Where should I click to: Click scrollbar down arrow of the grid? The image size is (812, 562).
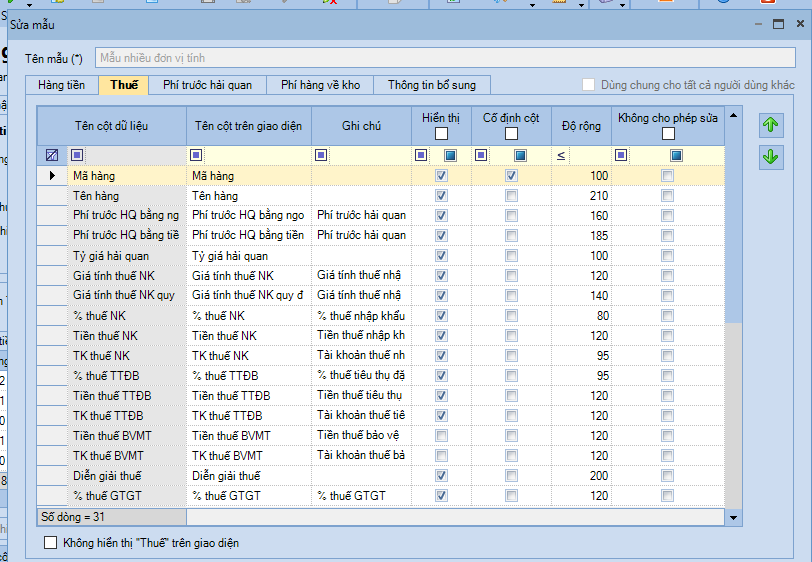pos(733,517)
